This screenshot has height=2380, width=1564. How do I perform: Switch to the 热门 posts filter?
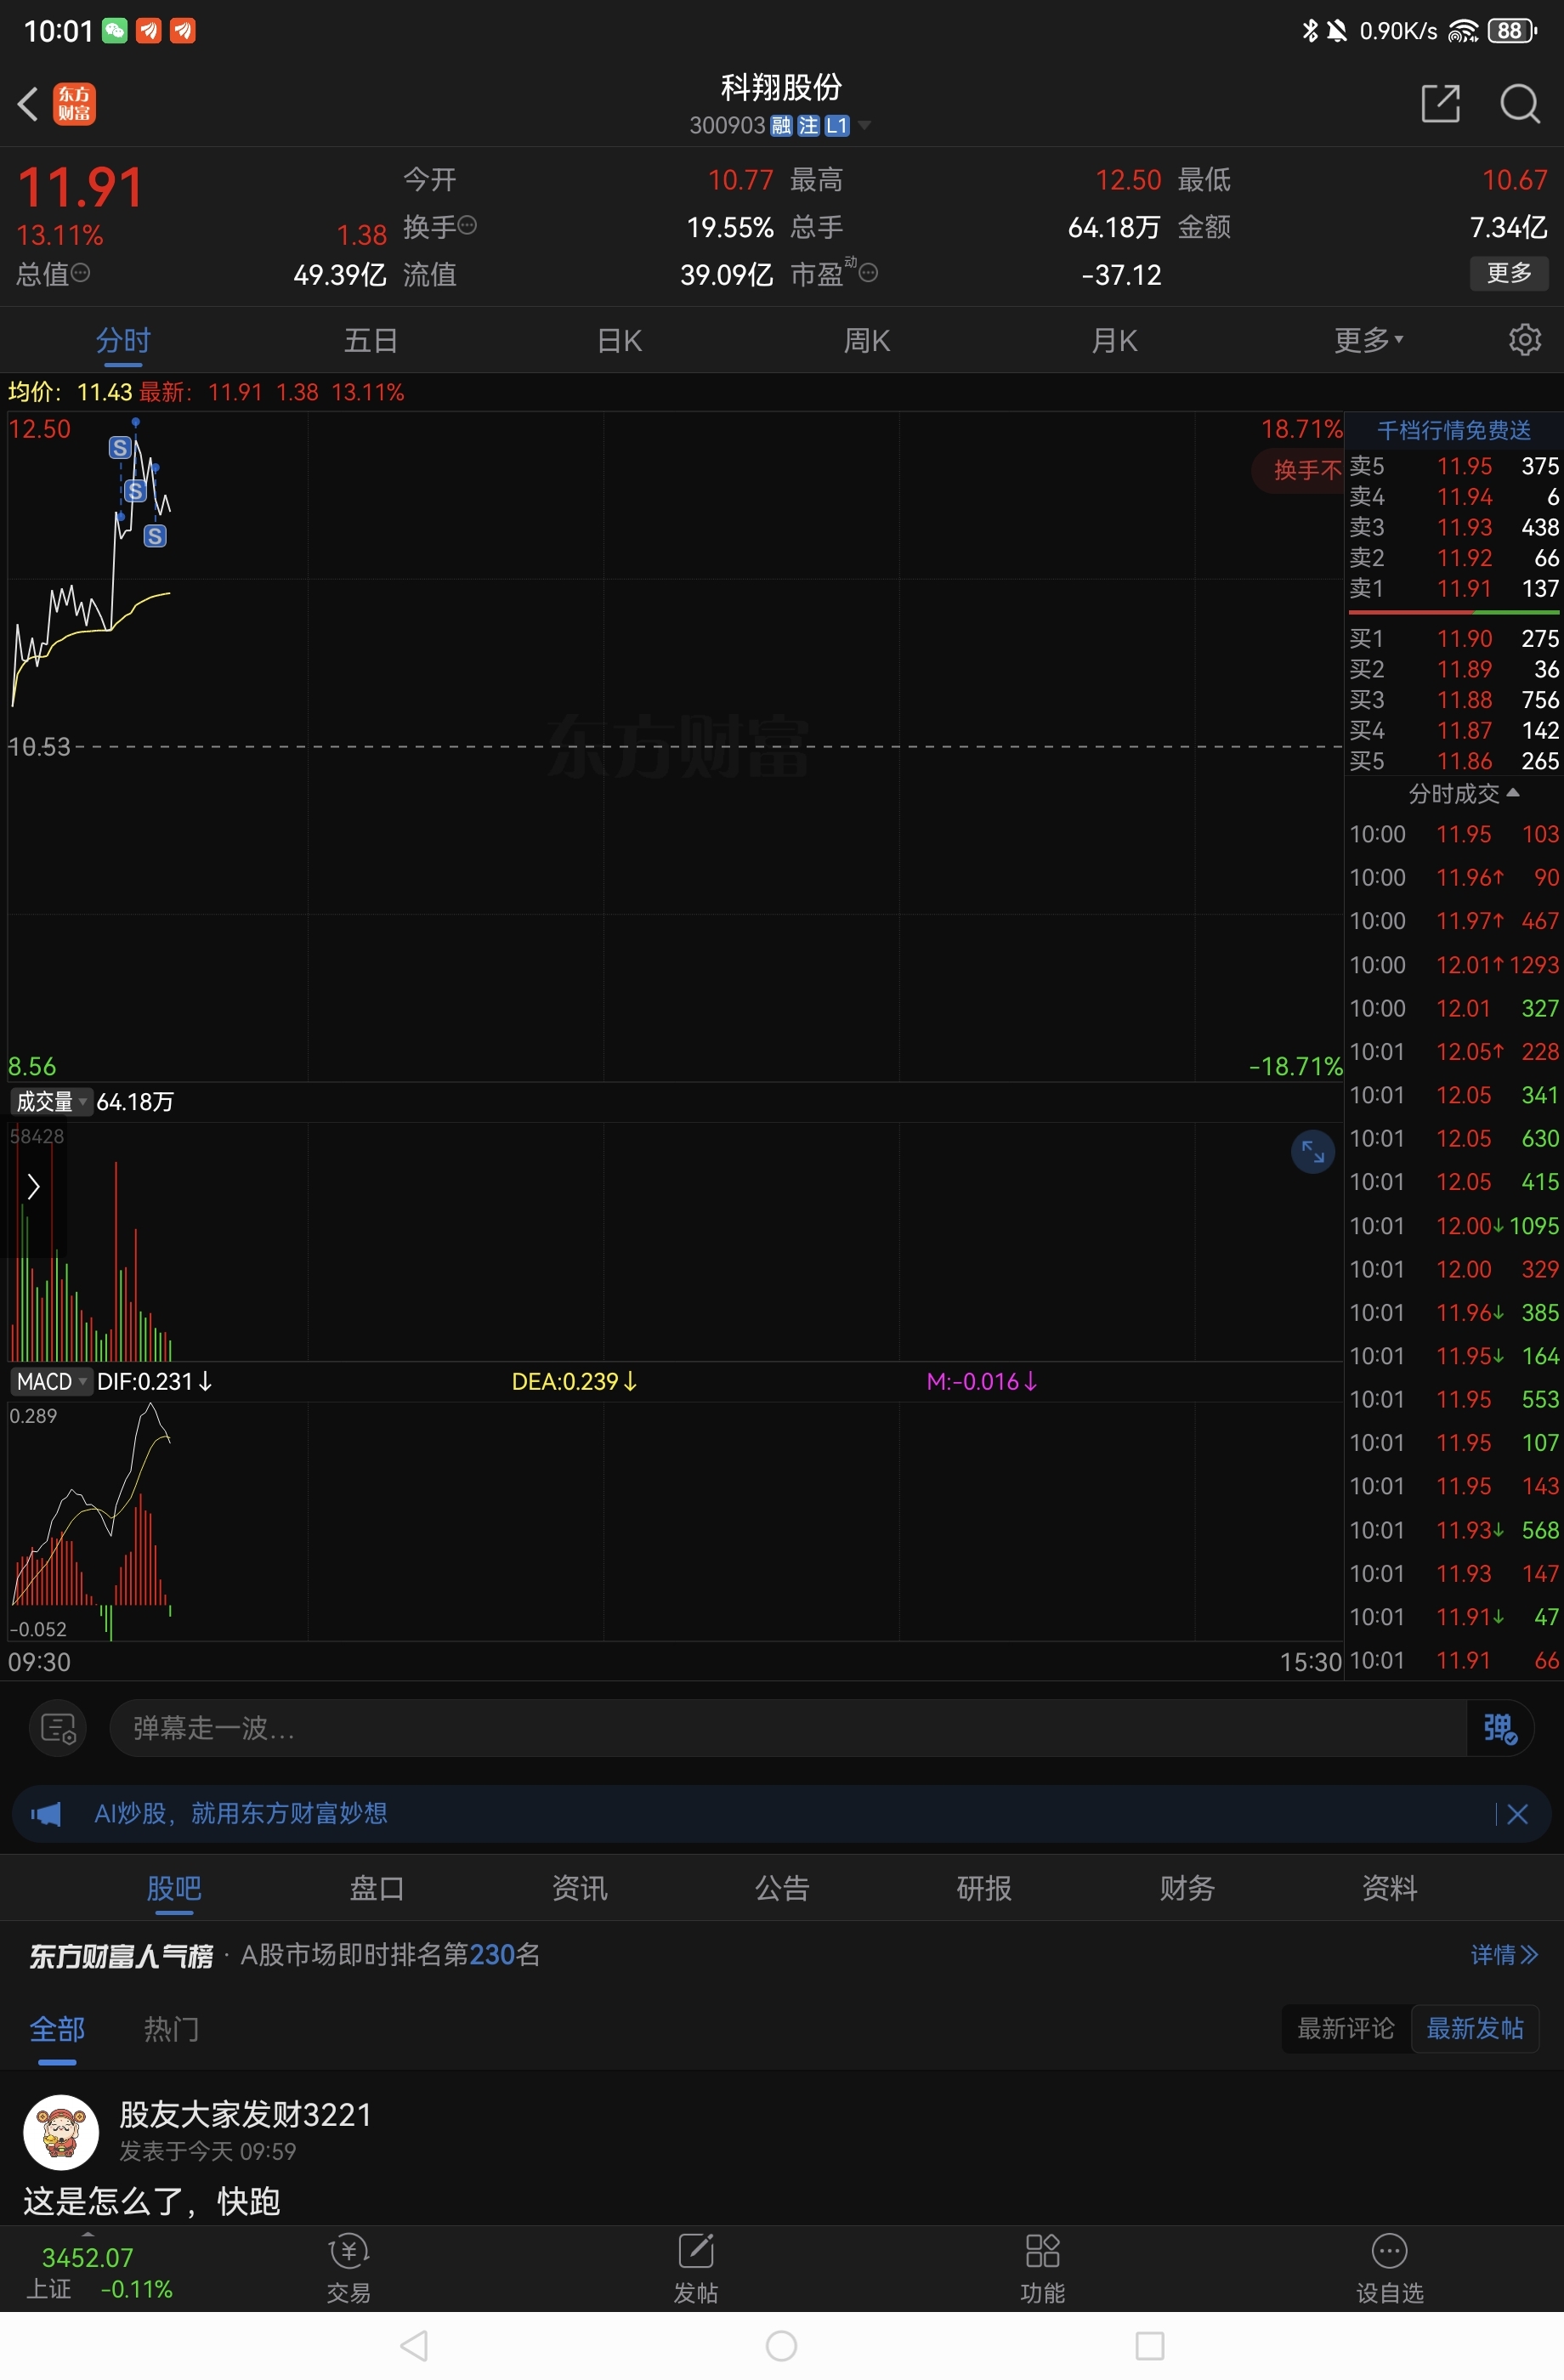coord(171,2029)
